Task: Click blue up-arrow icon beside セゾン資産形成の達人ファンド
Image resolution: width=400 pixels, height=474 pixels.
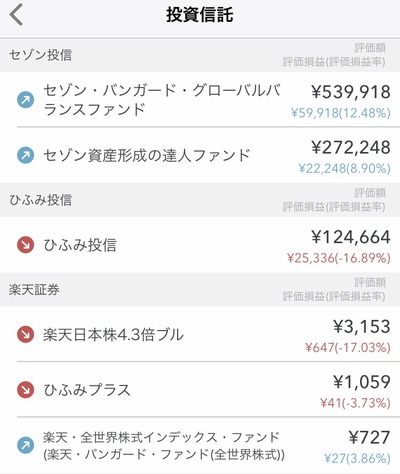Action: pos(26,155)
